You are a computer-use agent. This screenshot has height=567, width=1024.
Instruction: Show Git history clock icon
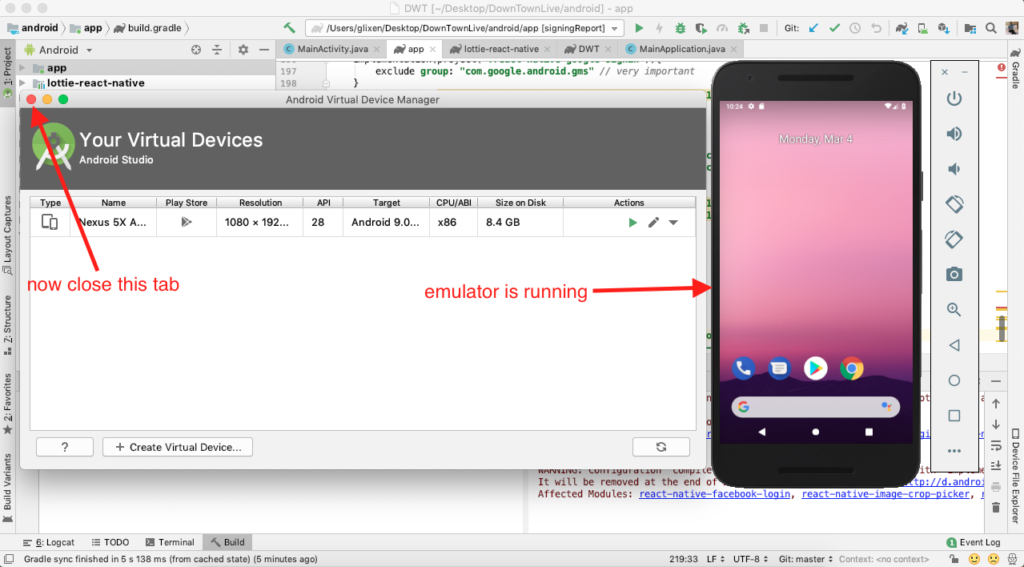coord(855,28)
